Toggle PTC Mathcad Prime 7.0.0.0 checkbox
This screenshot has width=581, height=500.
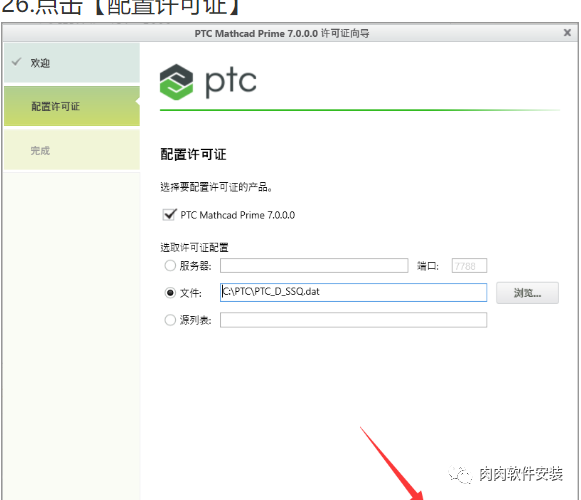click(169, 215)
